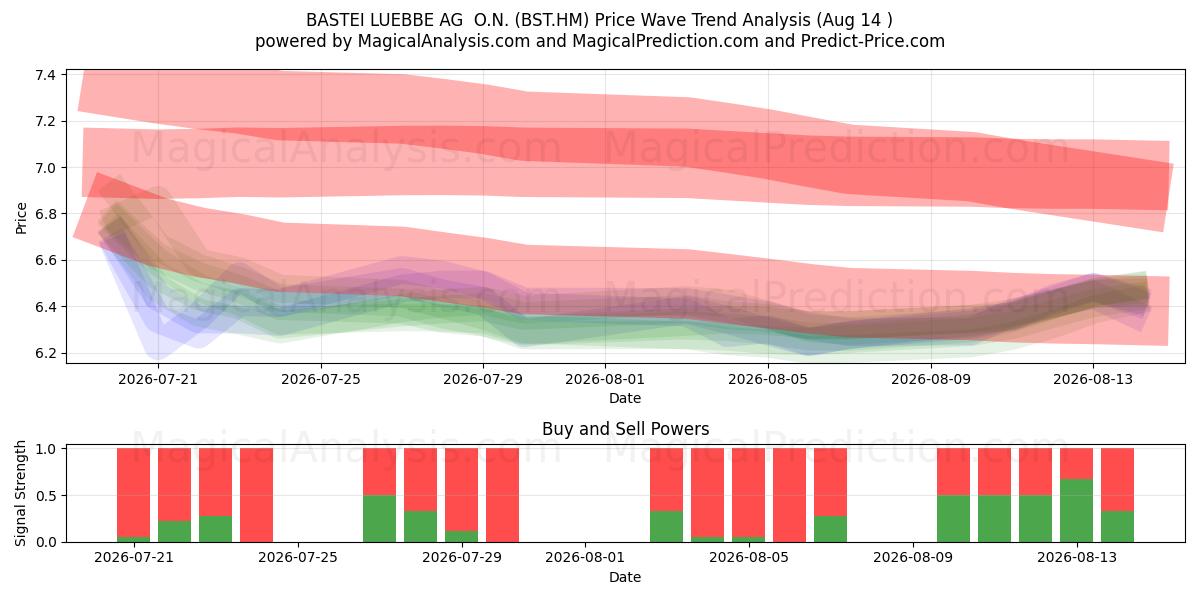
Task: Click the 7.0 tick on the Price axis
Action: point(46,168)
